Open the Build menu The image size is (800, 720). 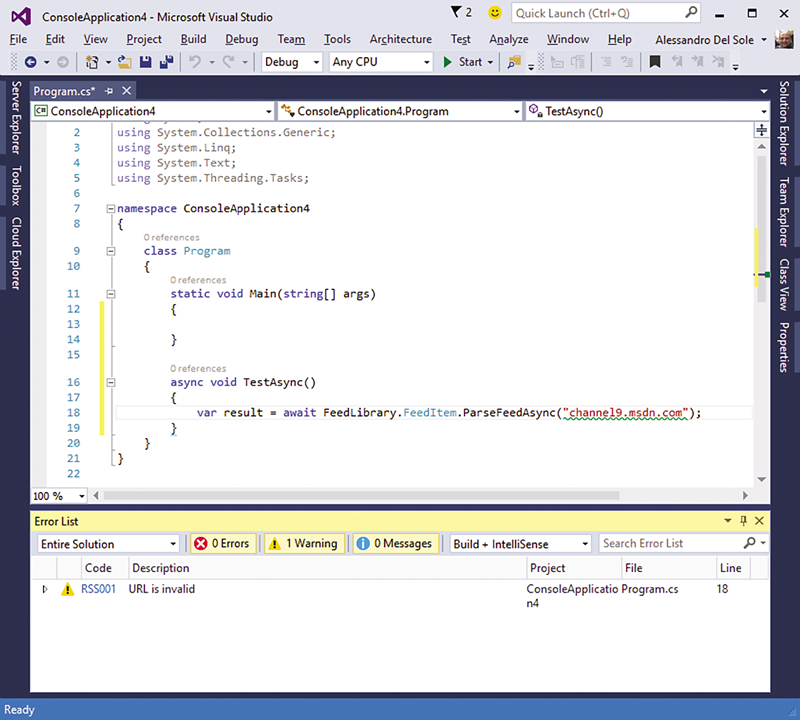[x=193, y=39]
